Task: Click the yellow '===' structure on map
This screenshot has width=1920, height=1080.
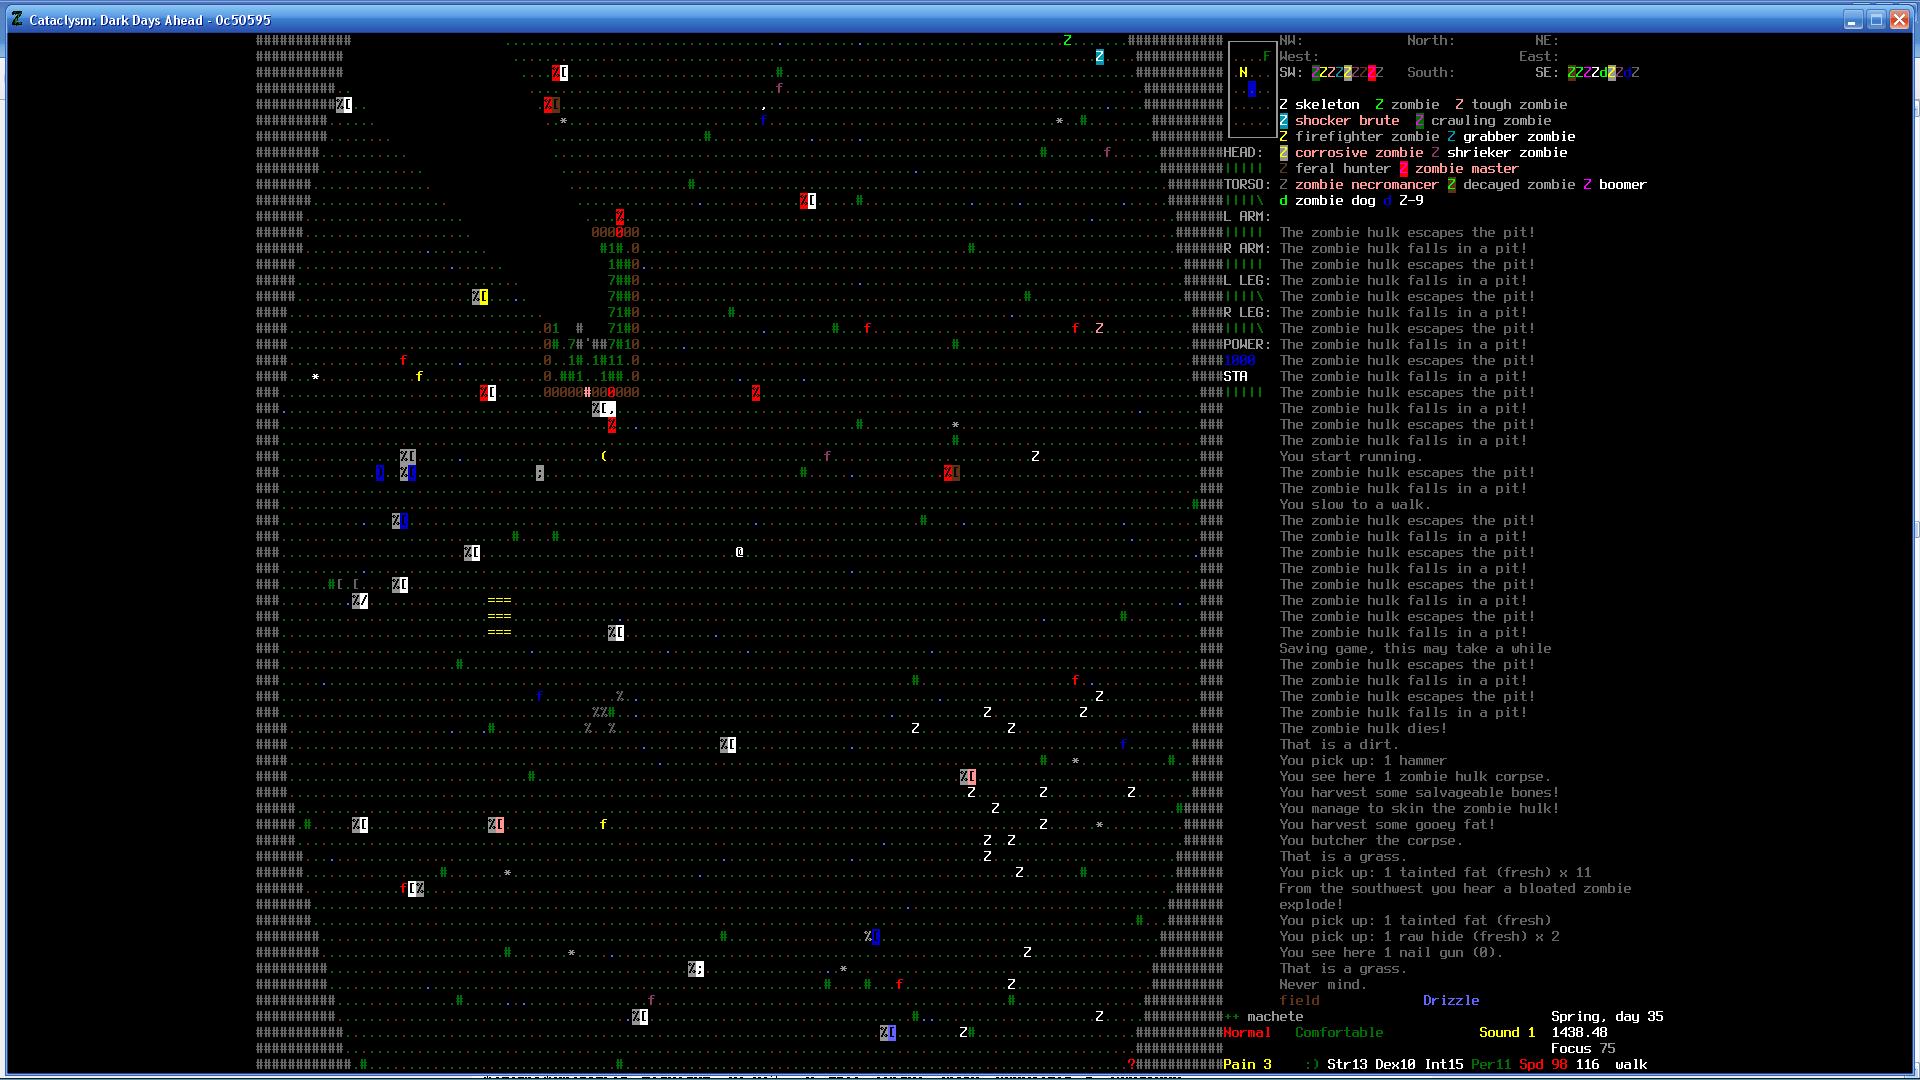Action: [499, 616]
